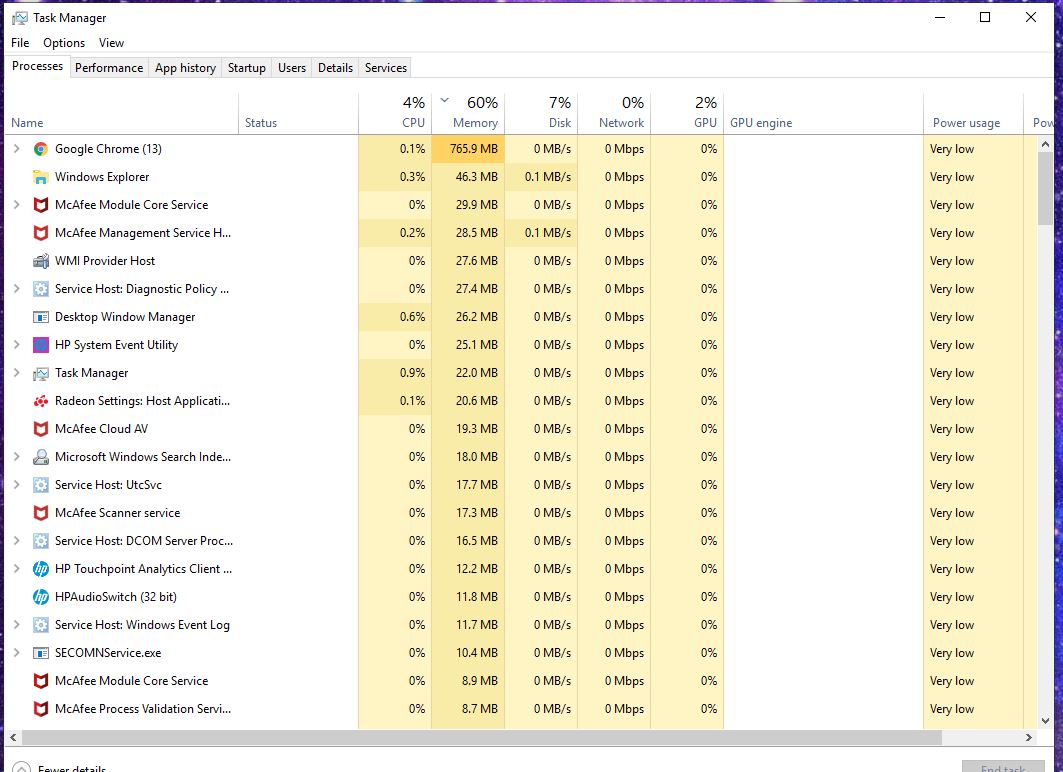Viewport: 1063px width, 772px height.
Task: Sort processes by the CPU column header
Action: [x=395, y=113]
